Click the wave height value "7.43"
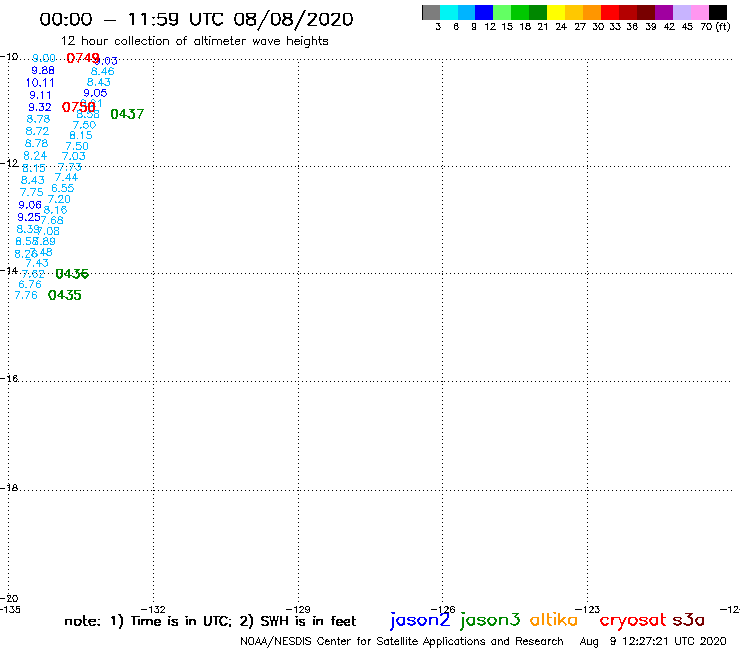This screenshot has width=740, height=650. pos(37,263)
